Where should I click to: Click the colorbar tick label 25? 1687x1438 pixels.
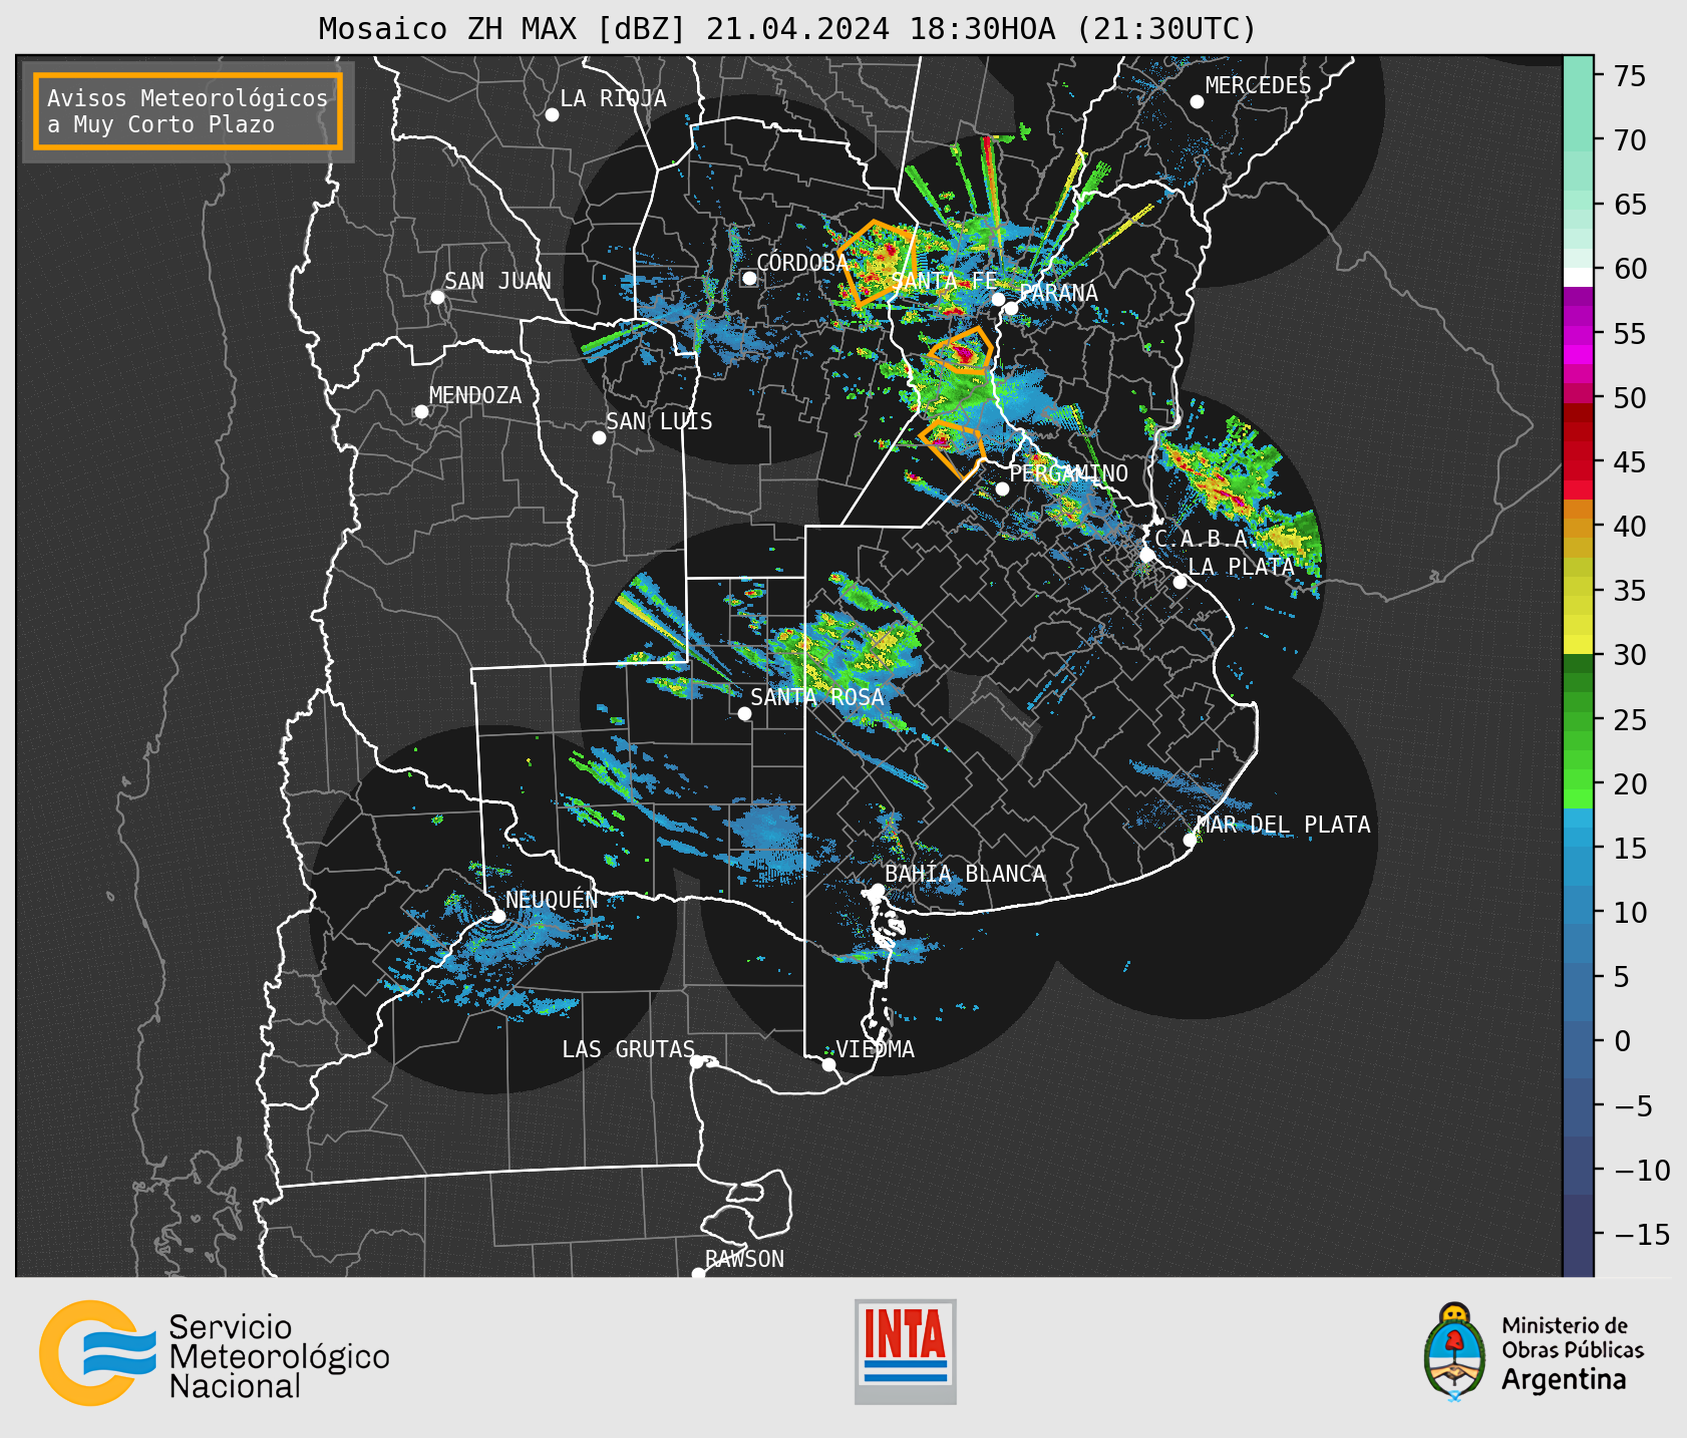1629,720
